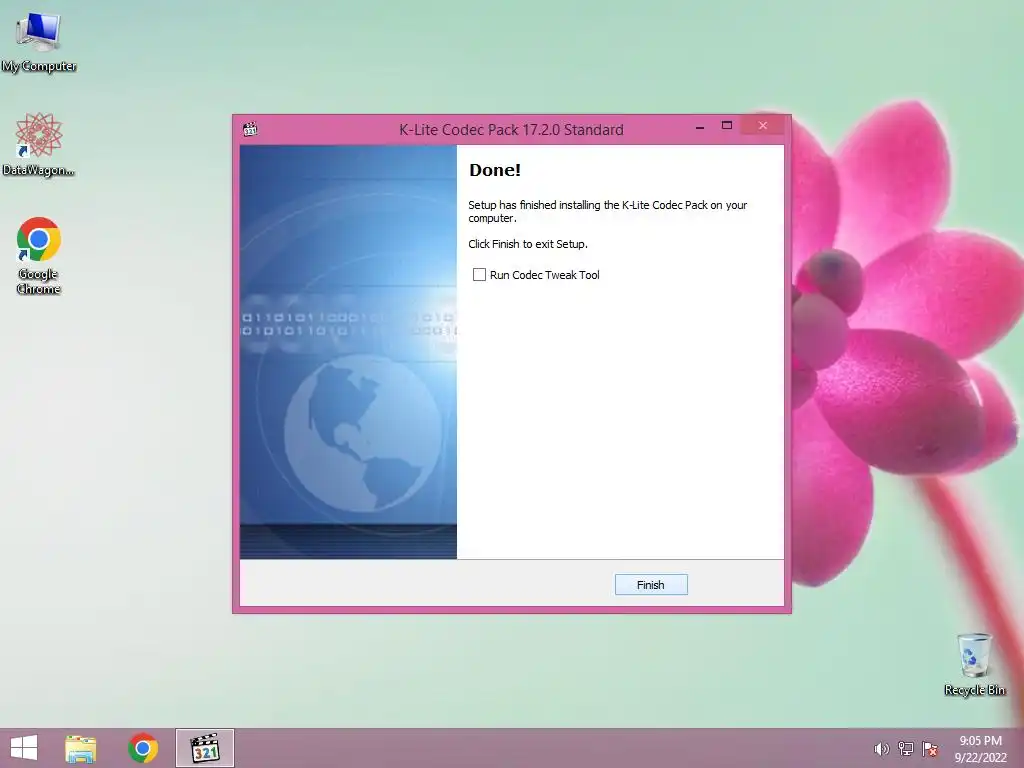
Task: Click the 'Done!' heading text
Action: point(495,170)
